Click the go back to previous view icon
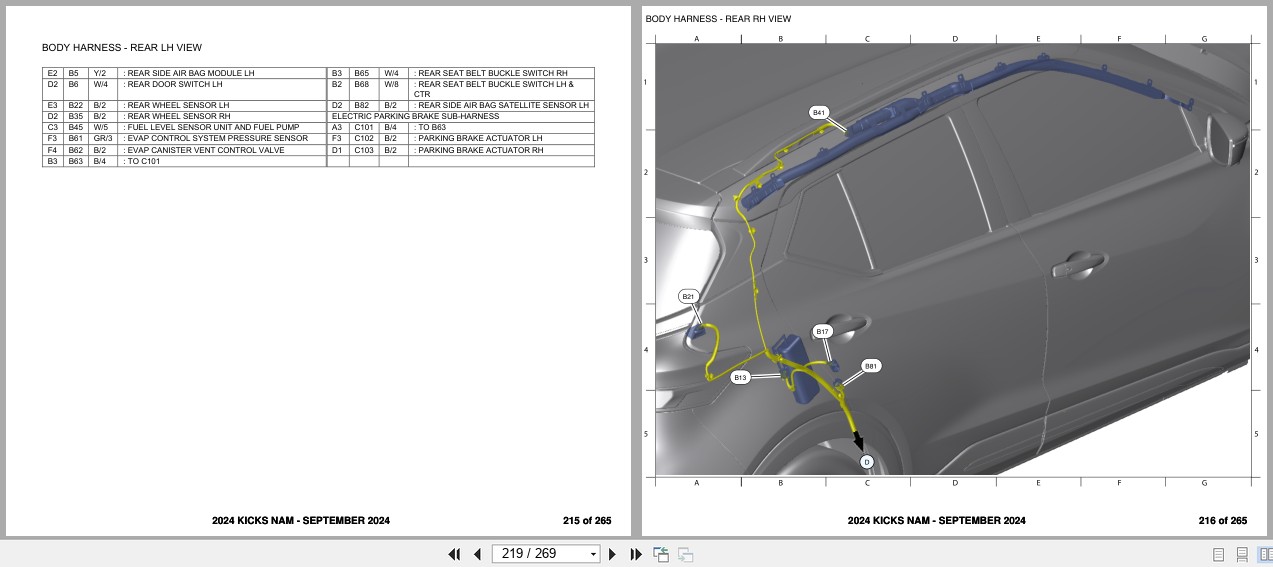Image resolution: width=1273 pixels, height=567 pixels. 661,554
